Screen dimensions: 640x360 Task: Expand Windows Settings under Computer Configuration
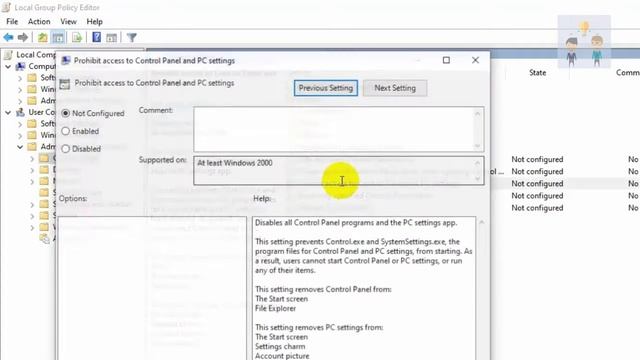pyautogui.click(x=20, y=89)
